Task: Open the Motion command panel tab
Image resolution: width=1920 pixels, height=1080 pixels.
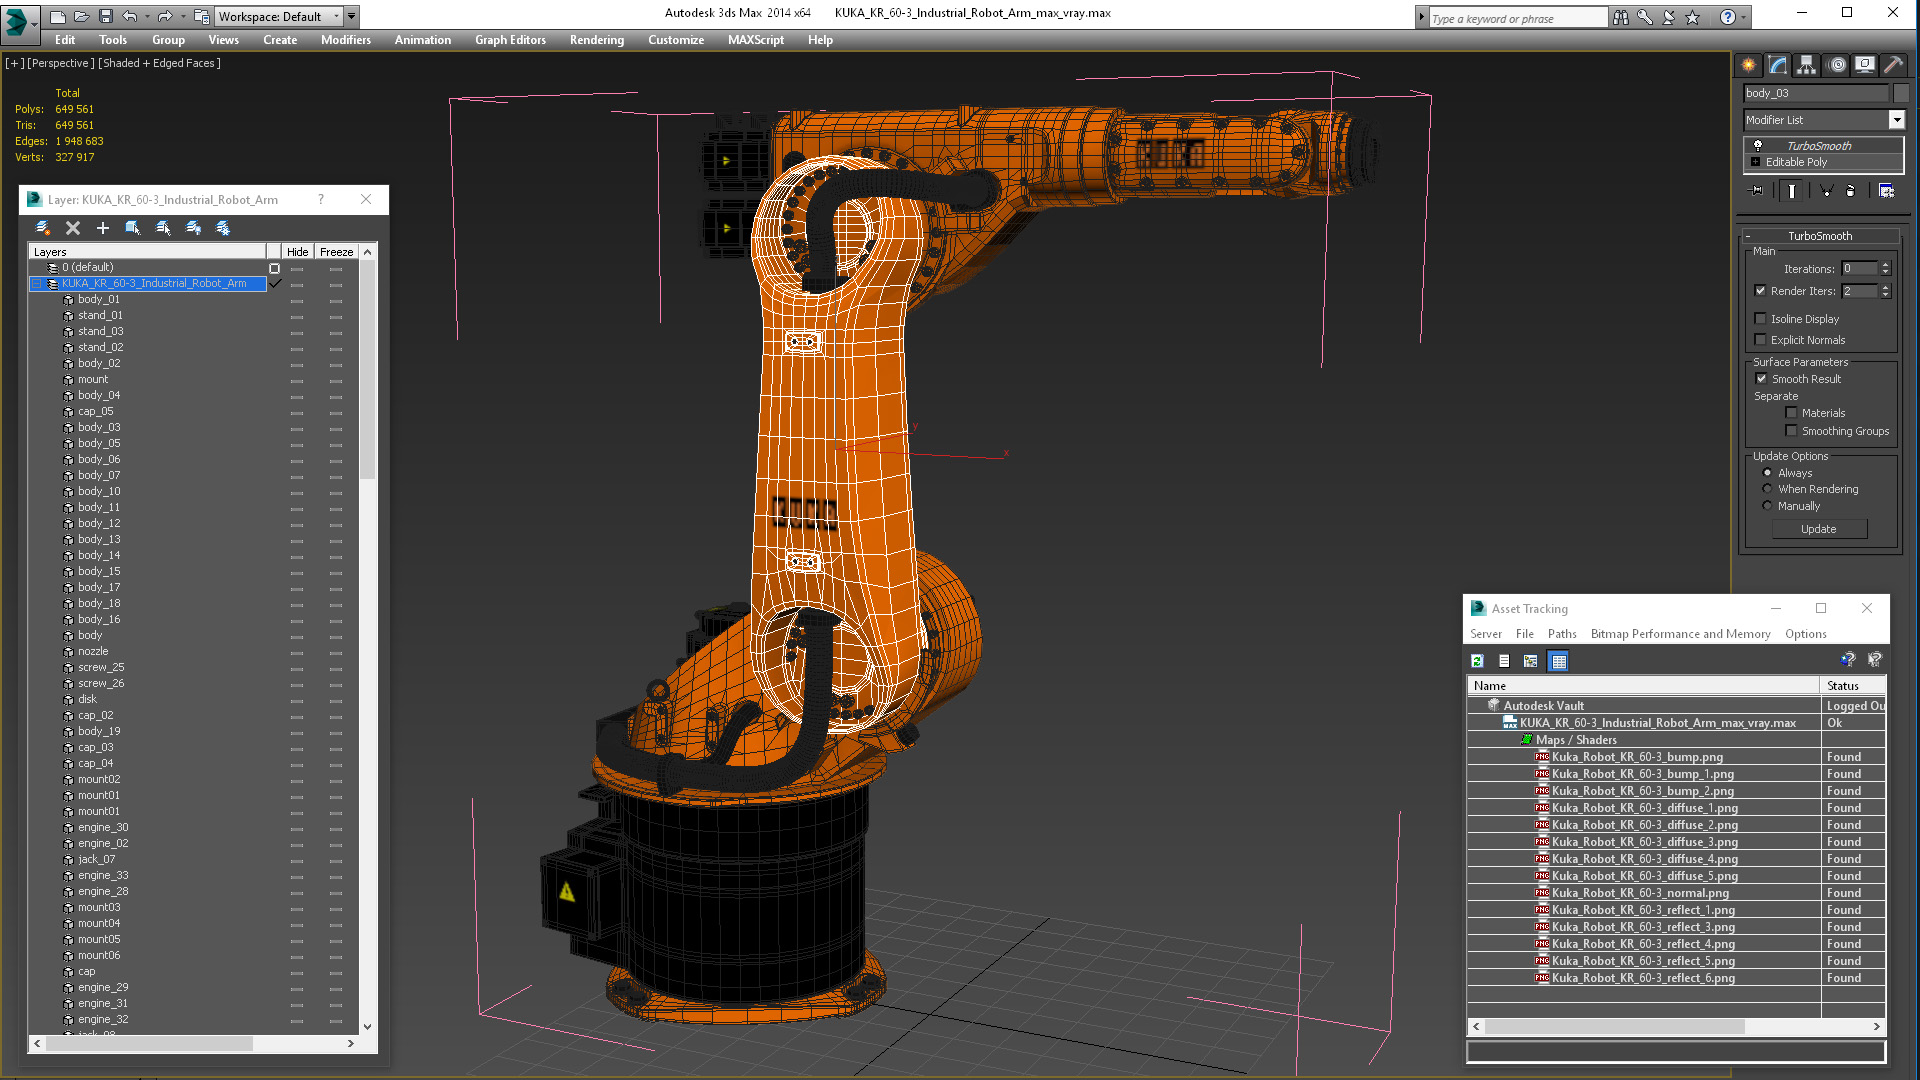Action: (1836, 65)
